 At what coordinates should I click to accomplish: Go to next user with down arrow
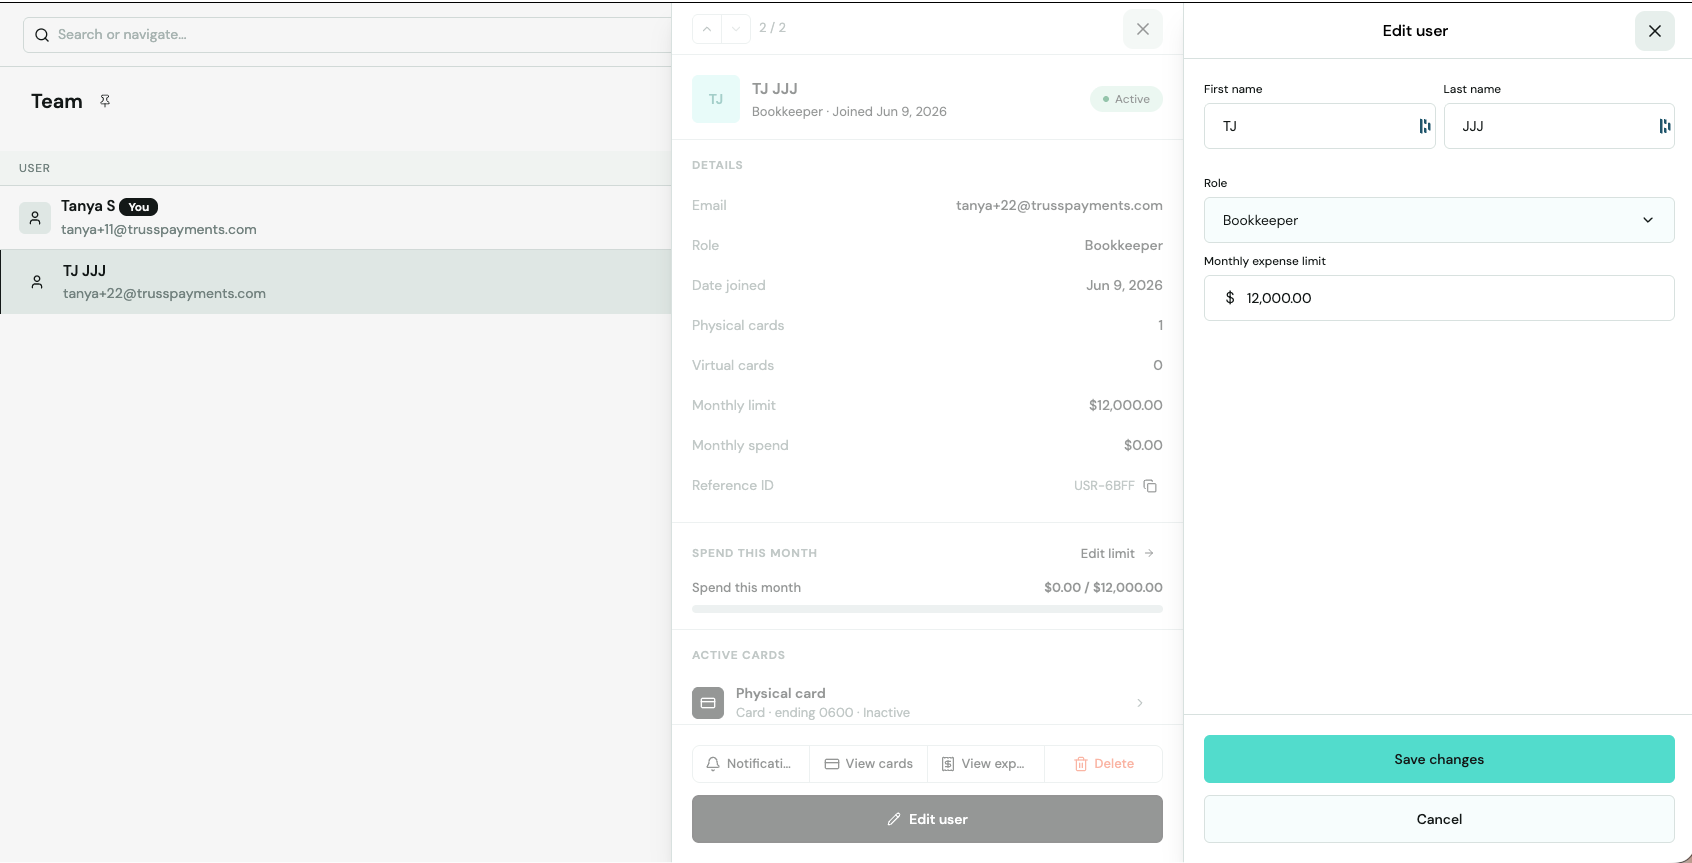point(736,29)
